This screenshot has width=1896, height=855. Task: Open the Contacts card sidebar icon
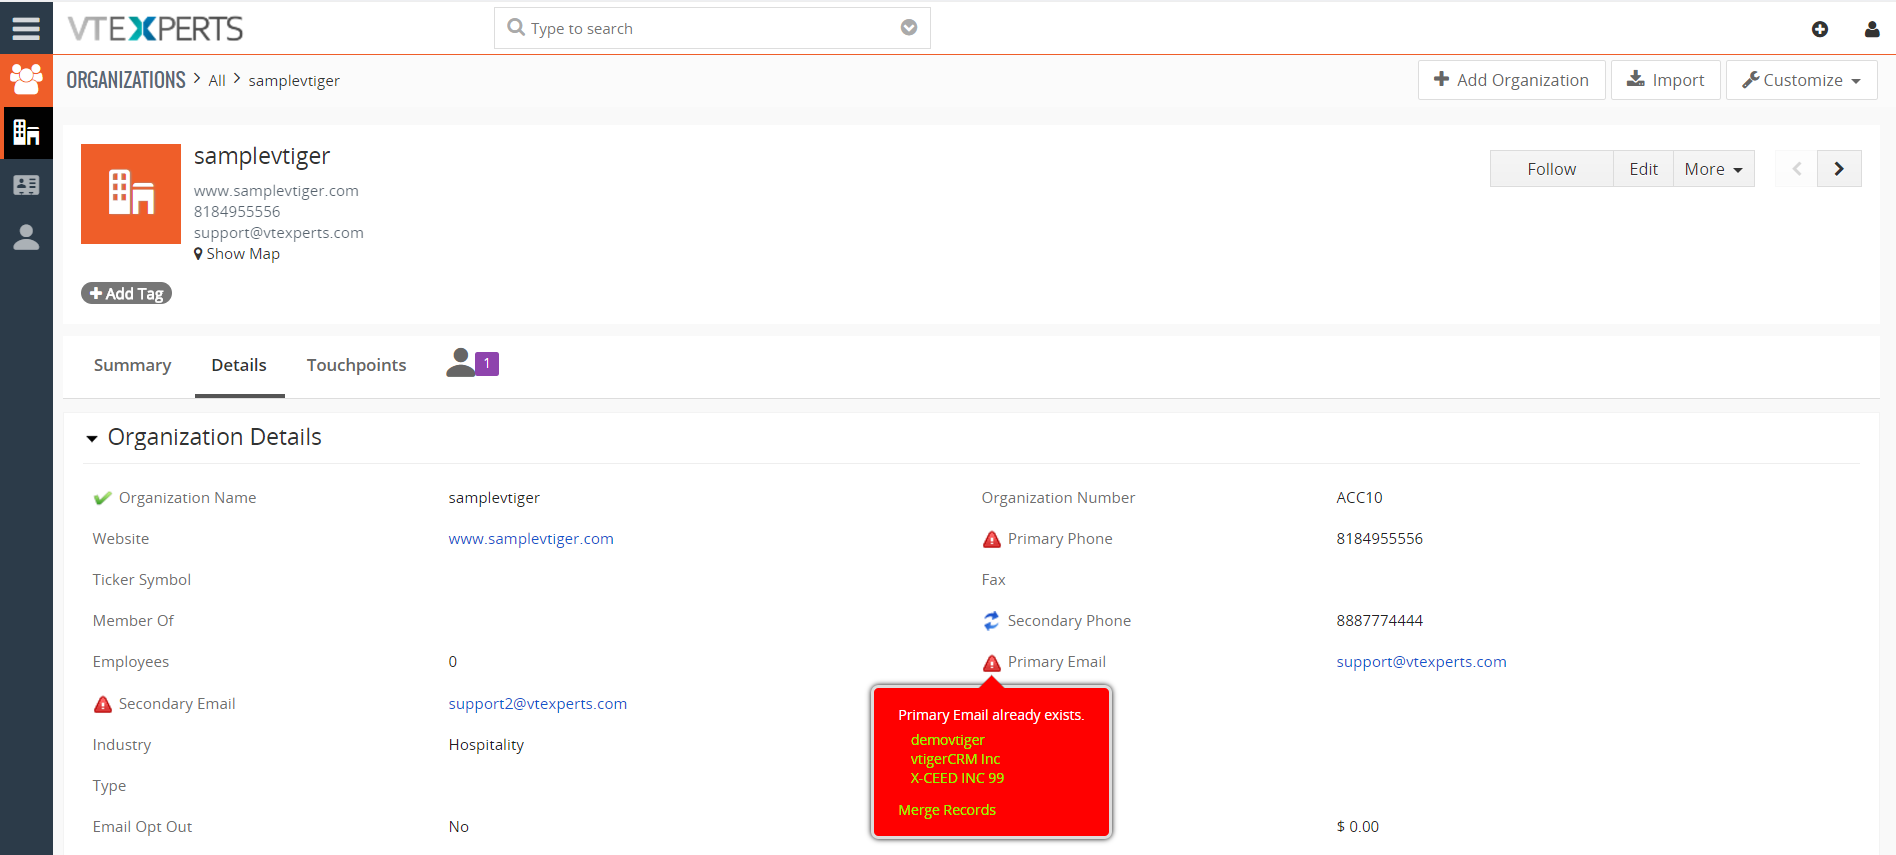26,185
